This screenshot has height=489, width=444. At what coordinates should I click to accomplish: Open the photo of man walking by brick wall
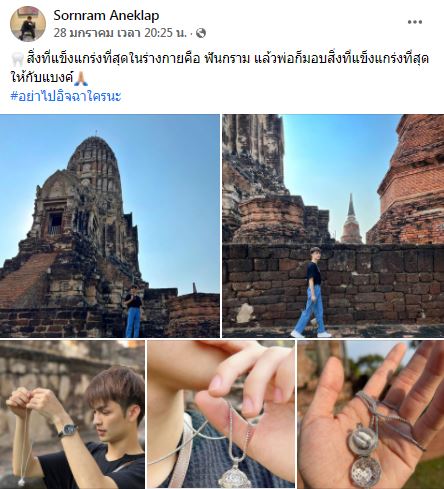333,226
